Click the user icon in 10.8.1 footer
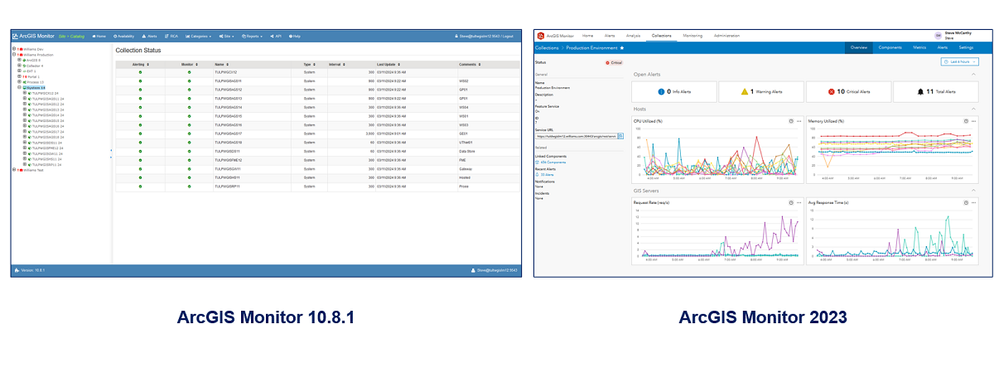Image resolution: width=999 pixels, height=378 pixels. tap(472, 270)
